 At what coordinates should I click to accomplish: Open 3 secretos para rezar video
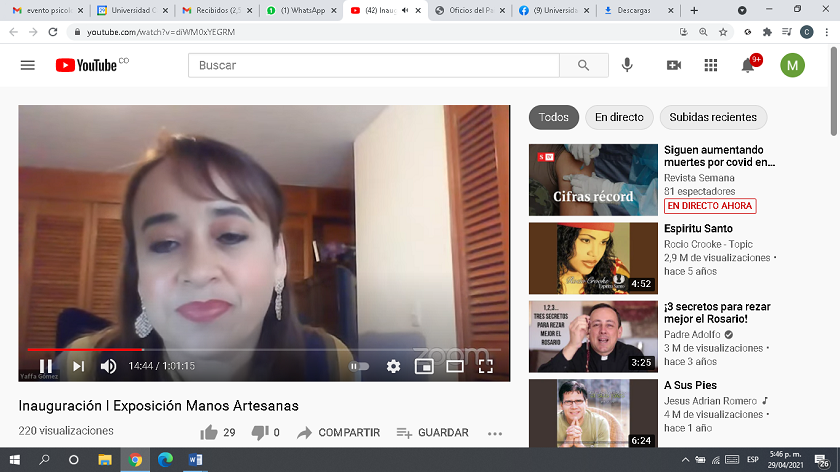[717, 313]
